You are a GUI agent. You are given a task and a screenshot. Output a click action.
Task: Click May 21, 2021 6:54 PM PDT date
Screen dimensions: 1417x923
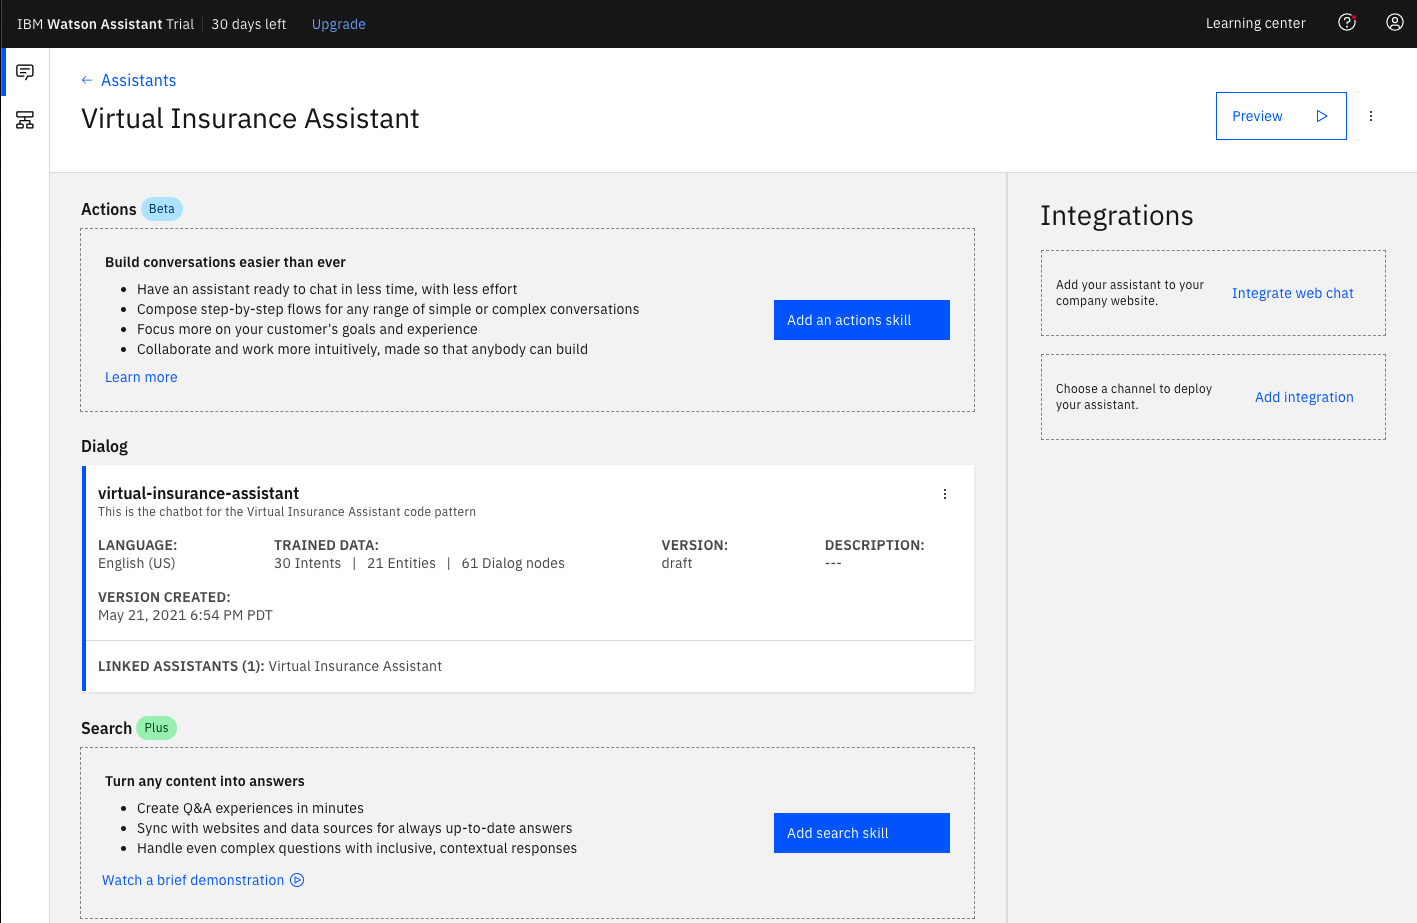185,615
